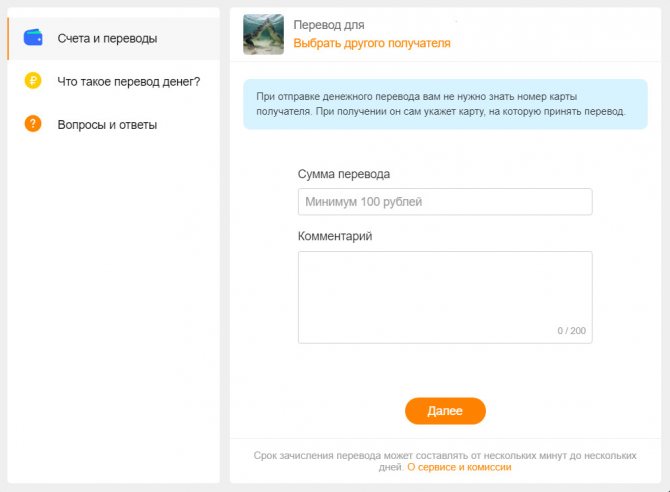Click the orange active-tab marker beside Счета

8,38
